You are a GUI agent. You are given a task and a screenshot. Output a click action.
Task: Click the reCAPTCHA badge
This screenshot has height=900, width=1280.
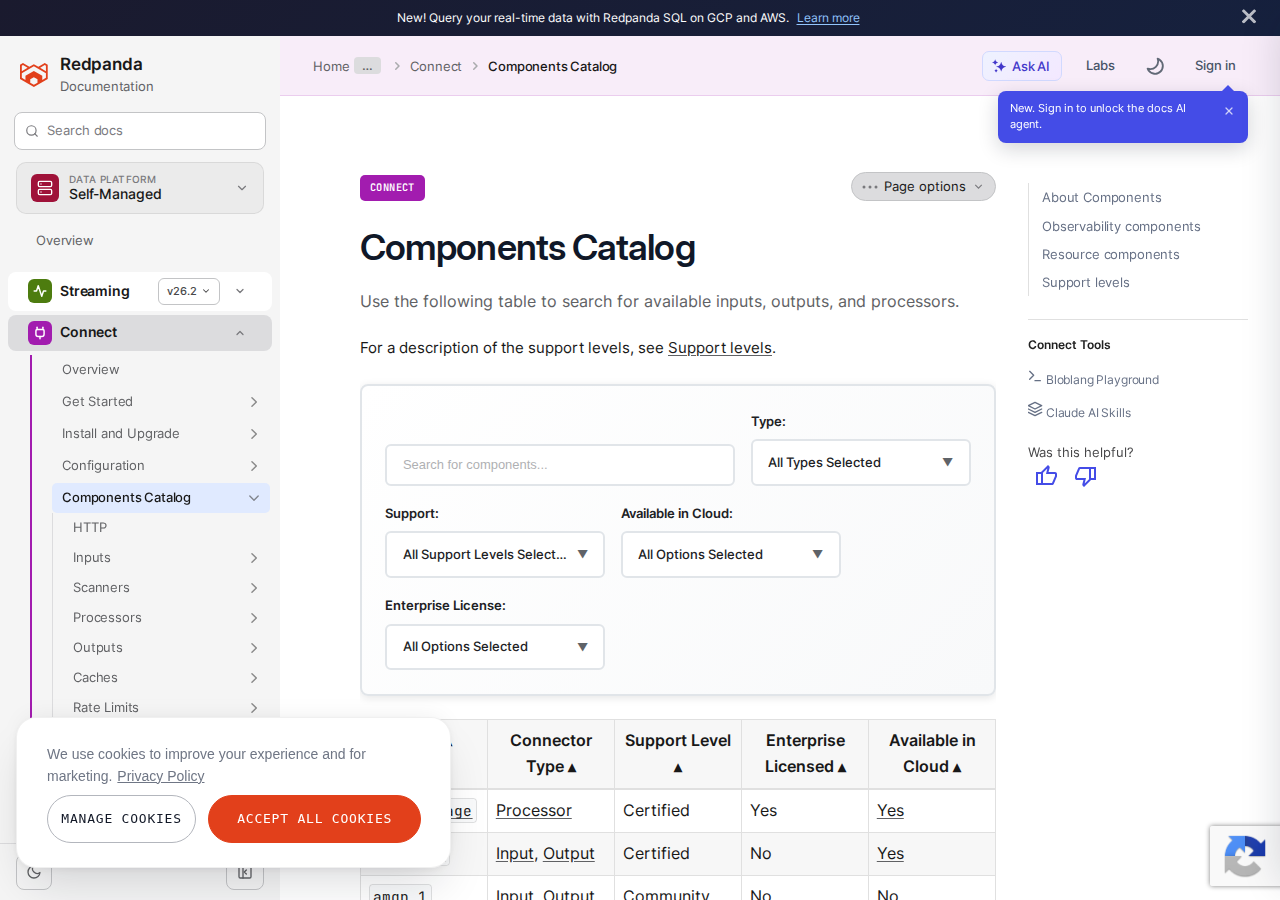tap(1245, 856)
